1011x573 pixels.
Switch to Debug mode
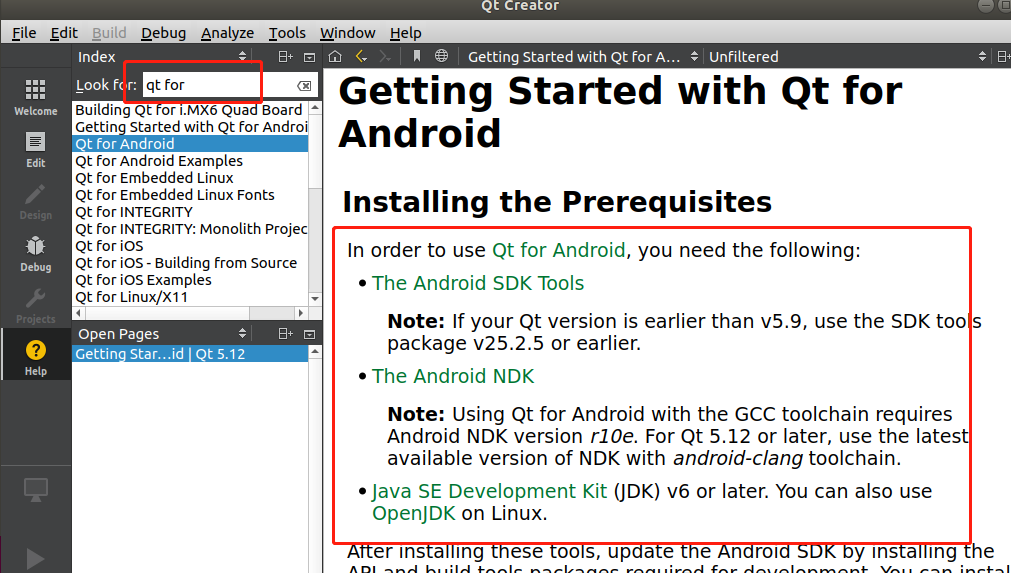click(35, 253)
